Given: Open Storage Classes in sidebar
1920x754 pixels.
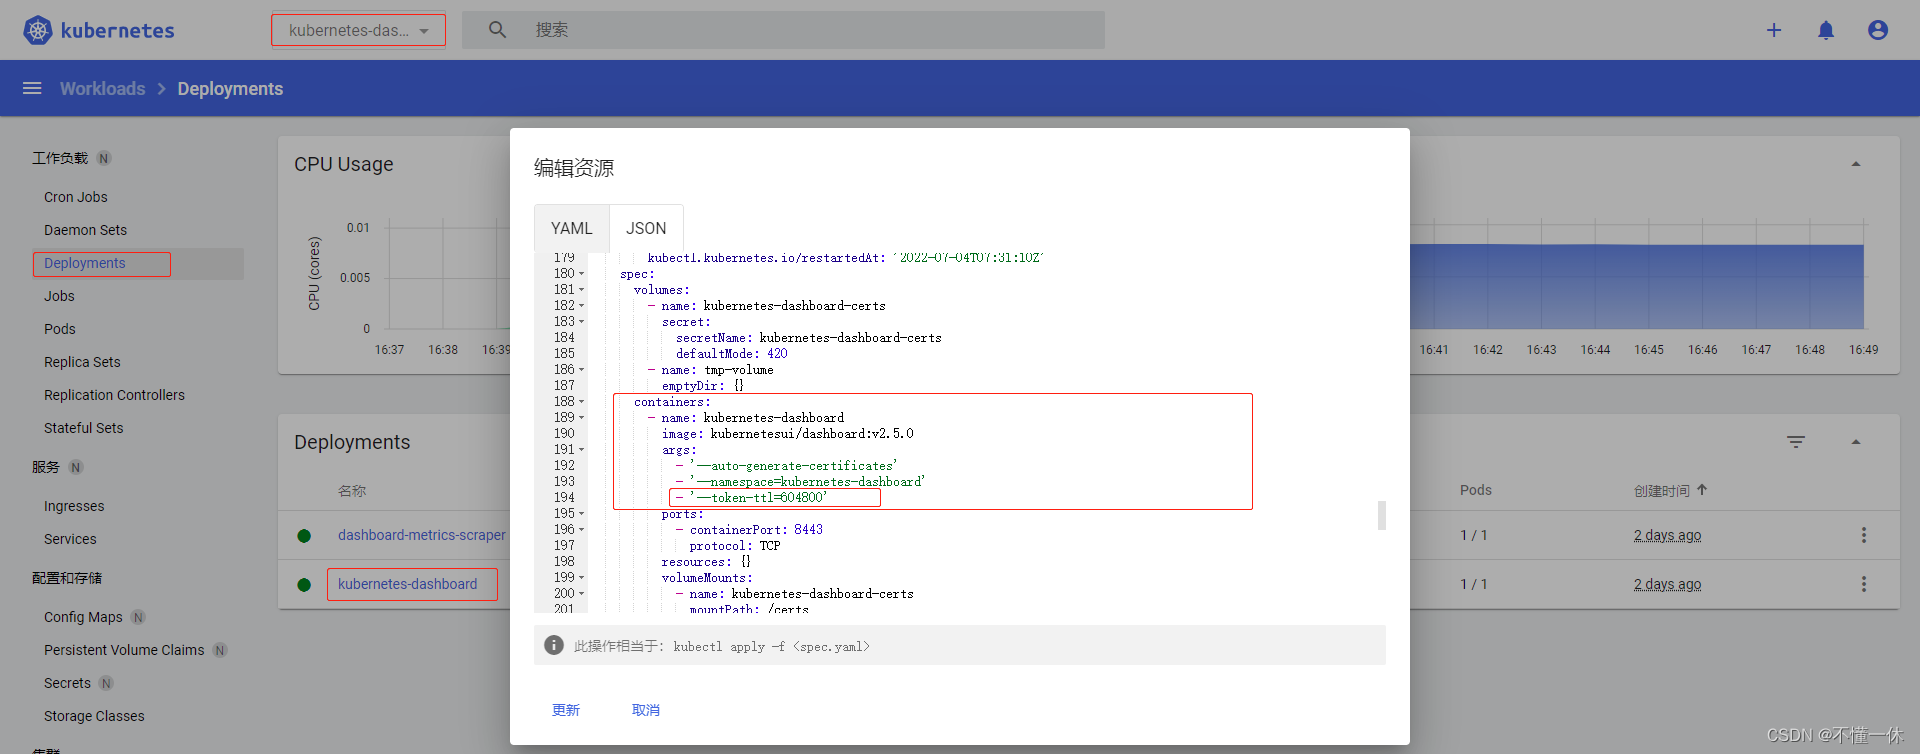Looking at the screenshot, I should coord(94,716).
